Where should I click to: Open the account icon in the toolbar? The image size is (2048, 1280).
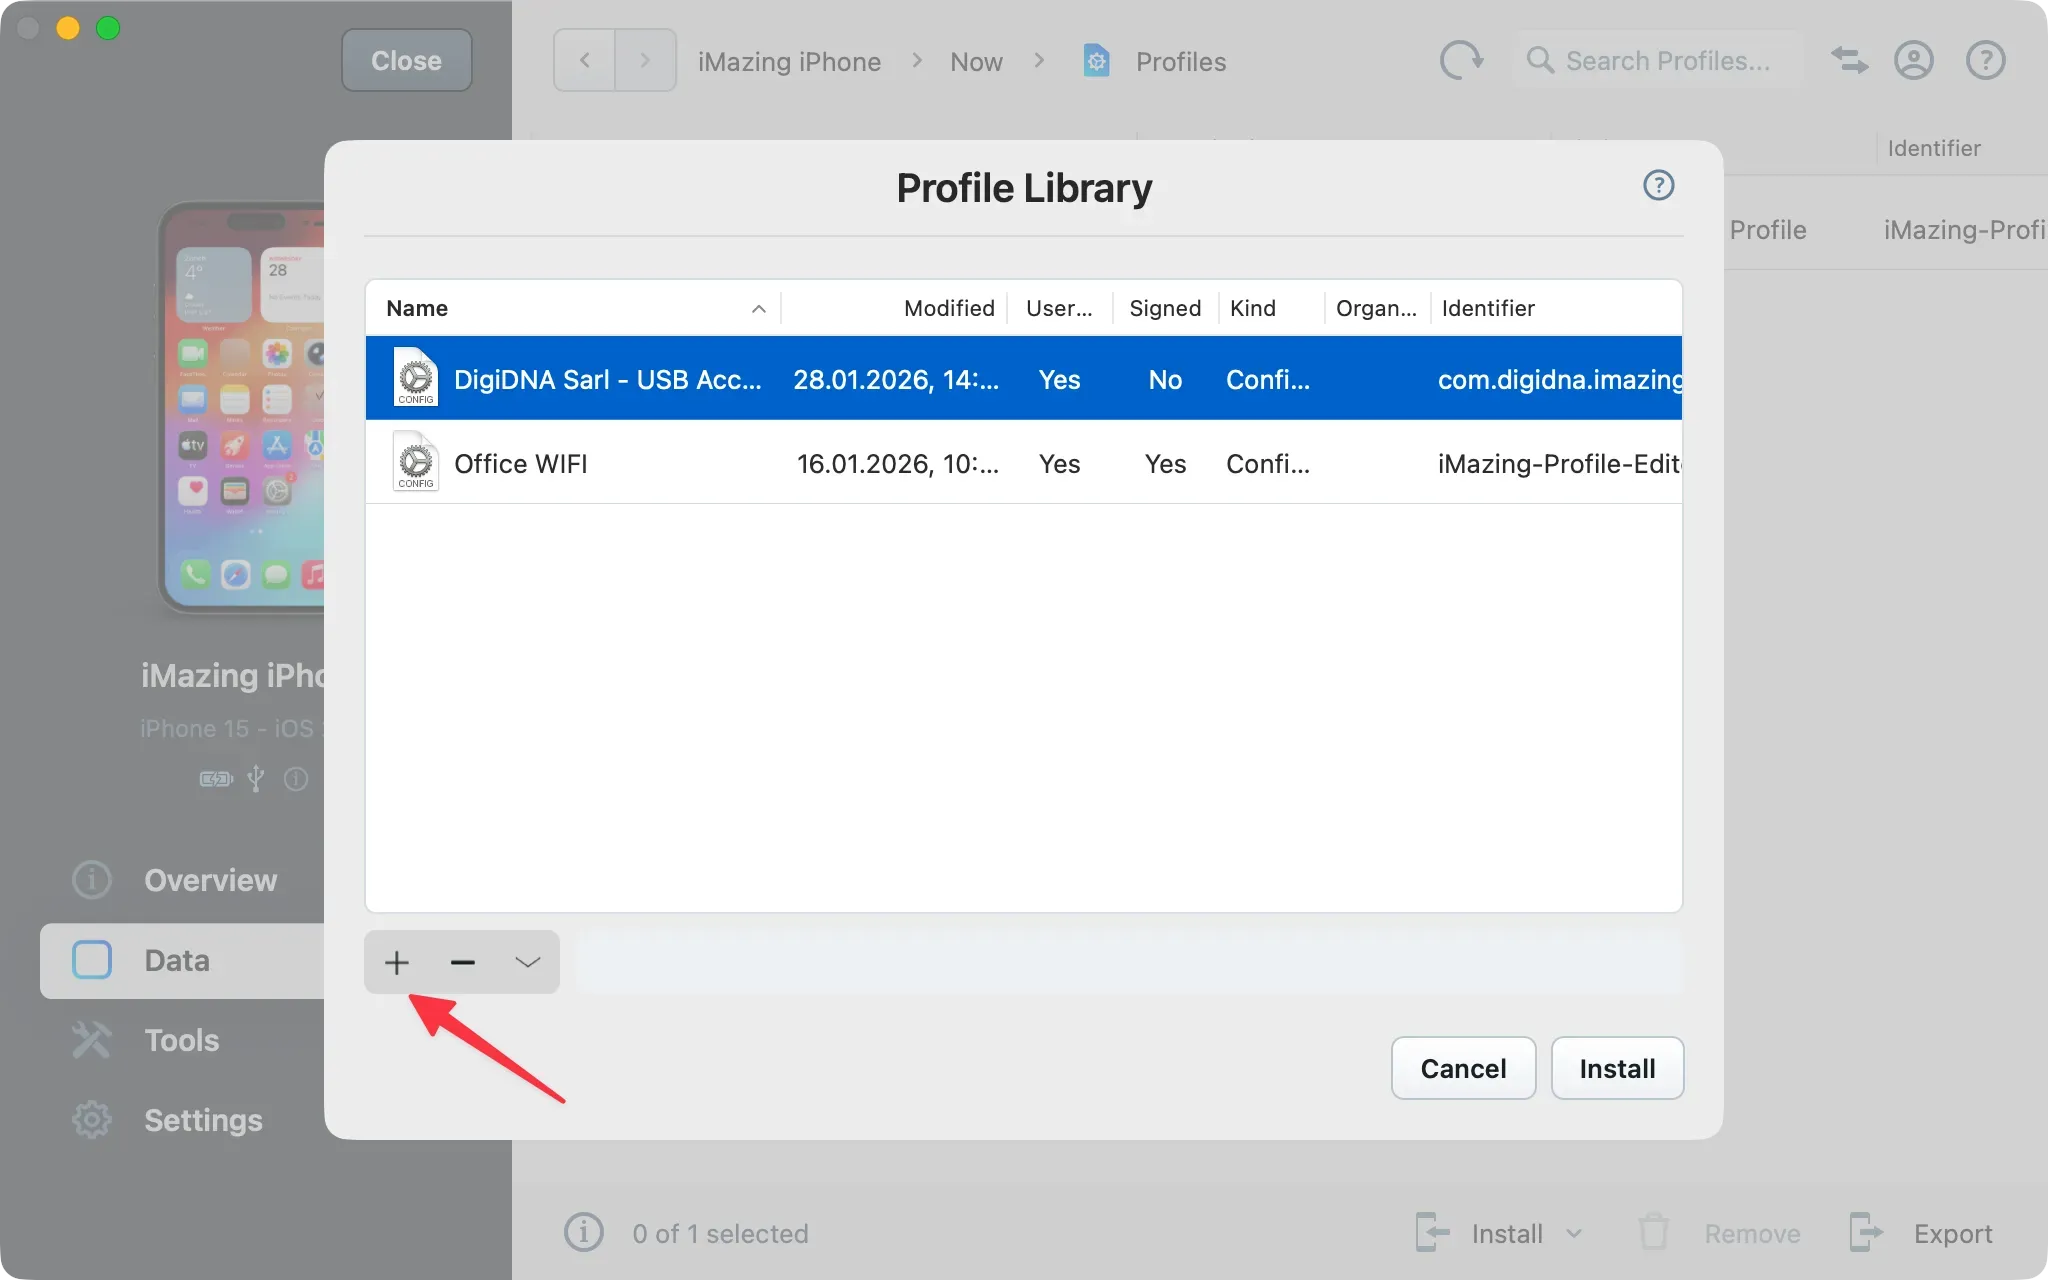pos(1914,60)
